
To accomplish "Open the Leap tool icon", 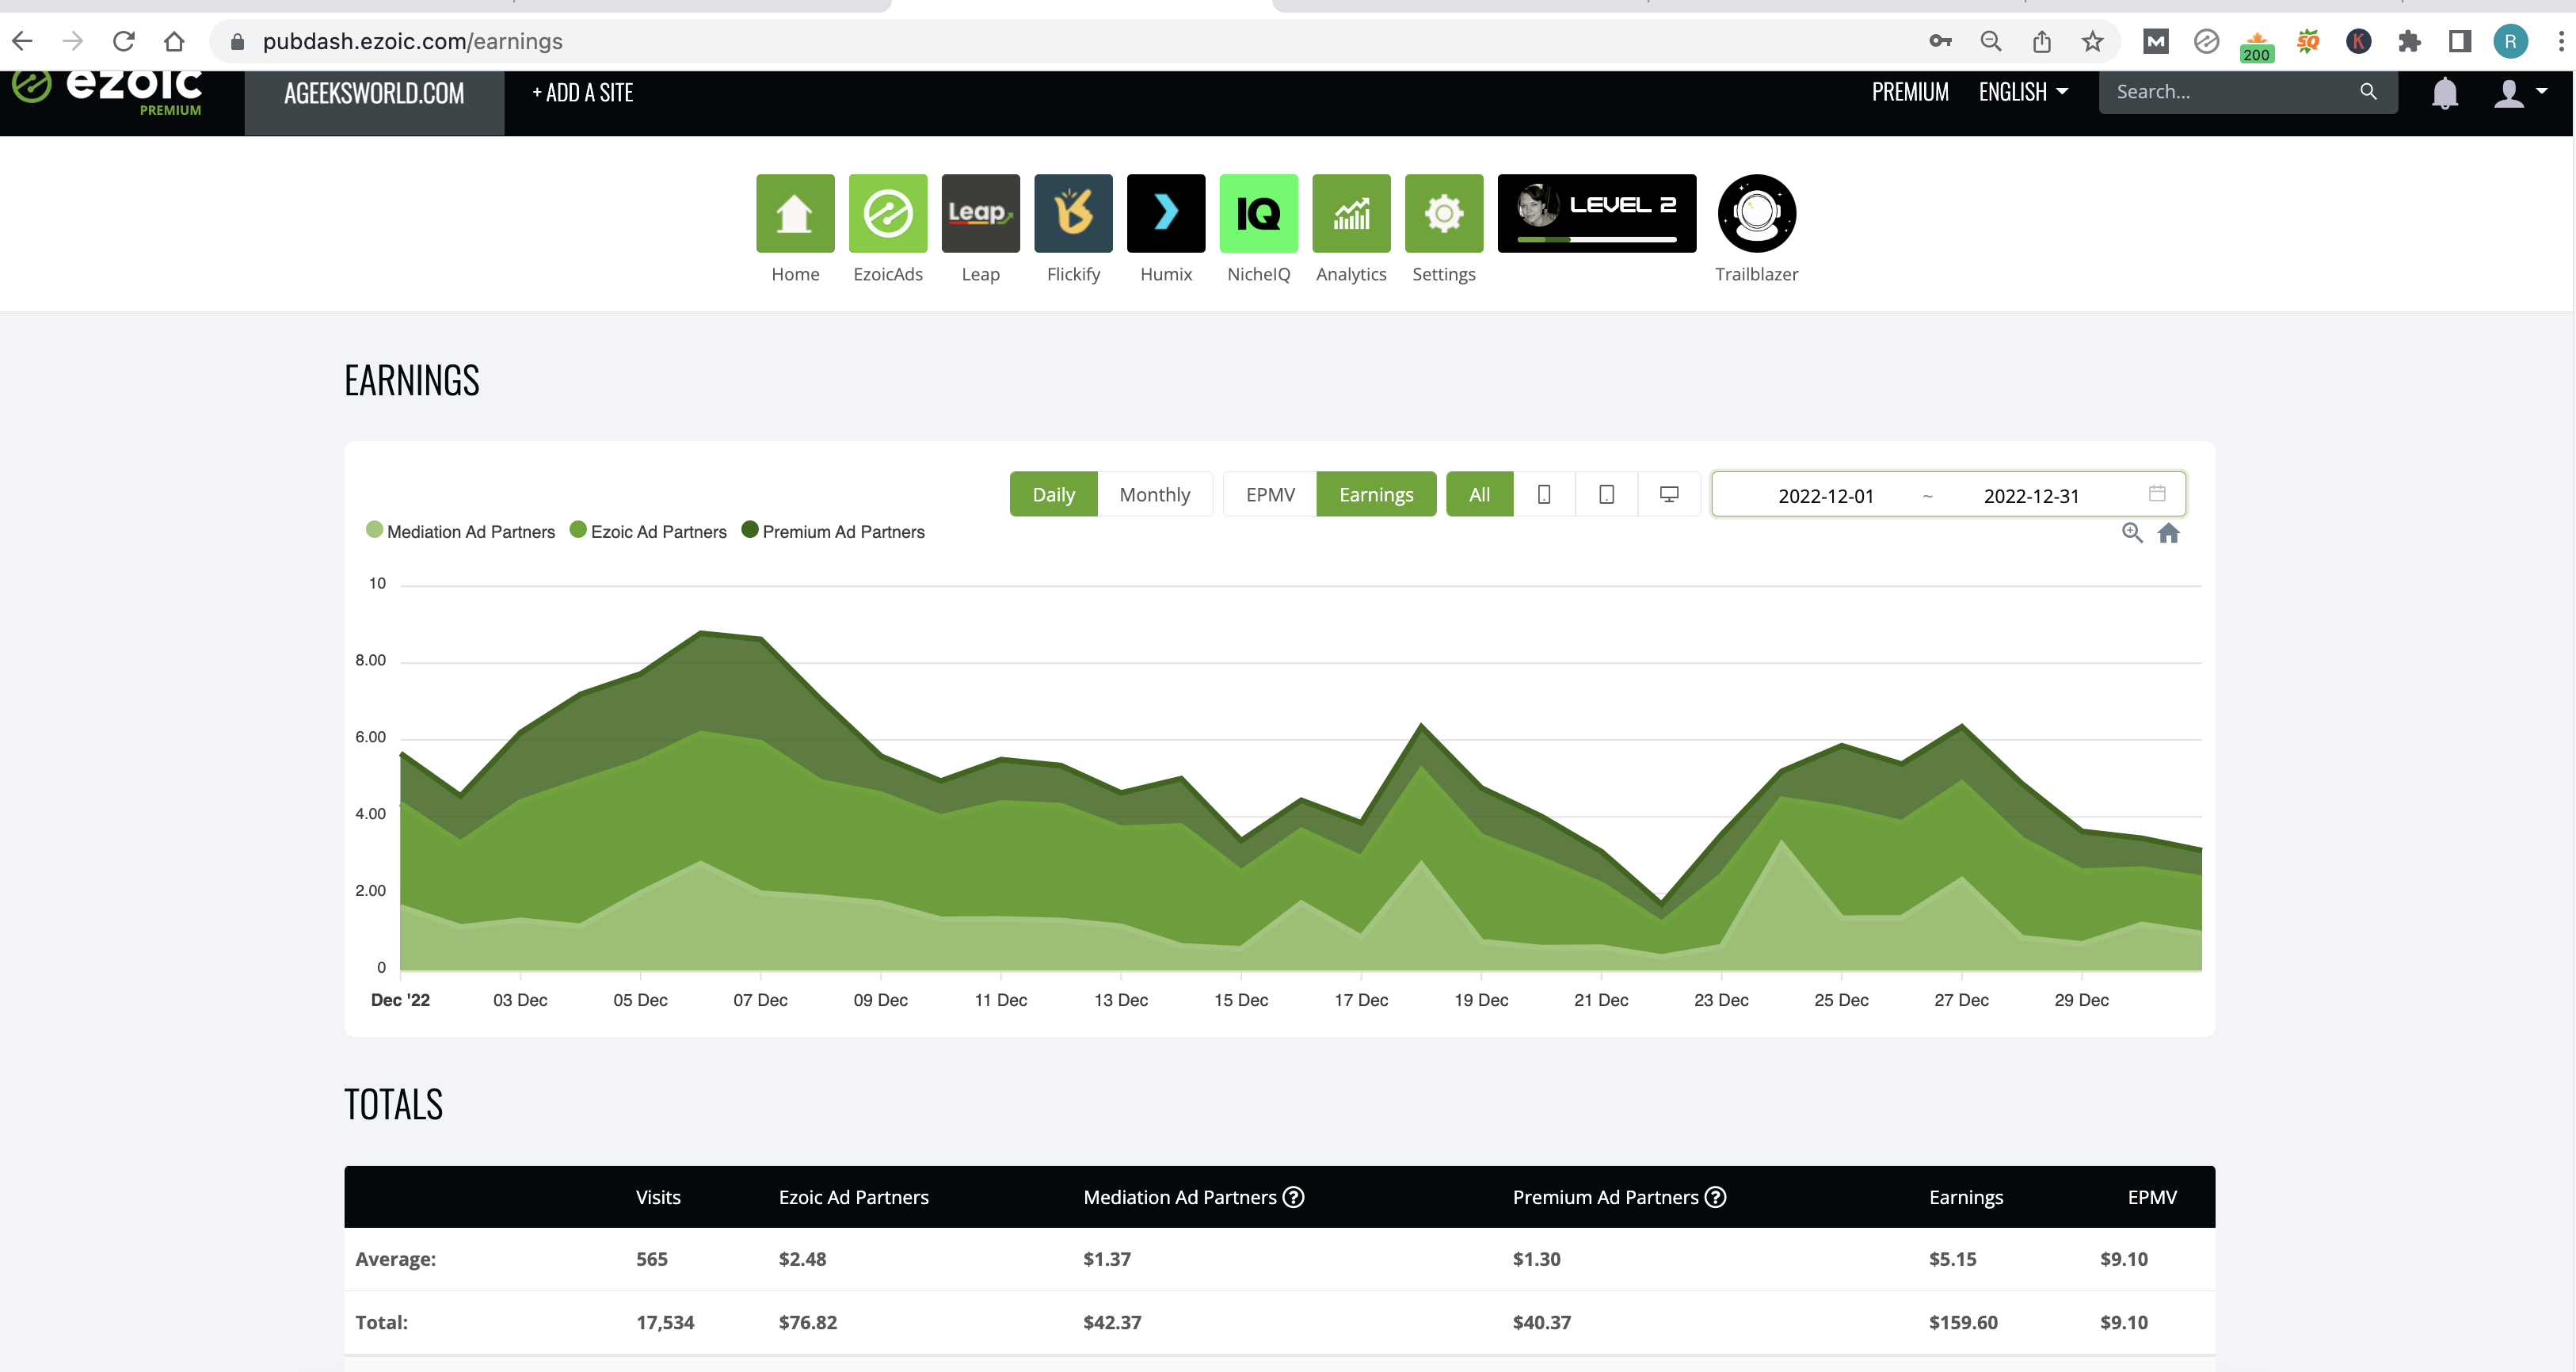I will [980, 213].
